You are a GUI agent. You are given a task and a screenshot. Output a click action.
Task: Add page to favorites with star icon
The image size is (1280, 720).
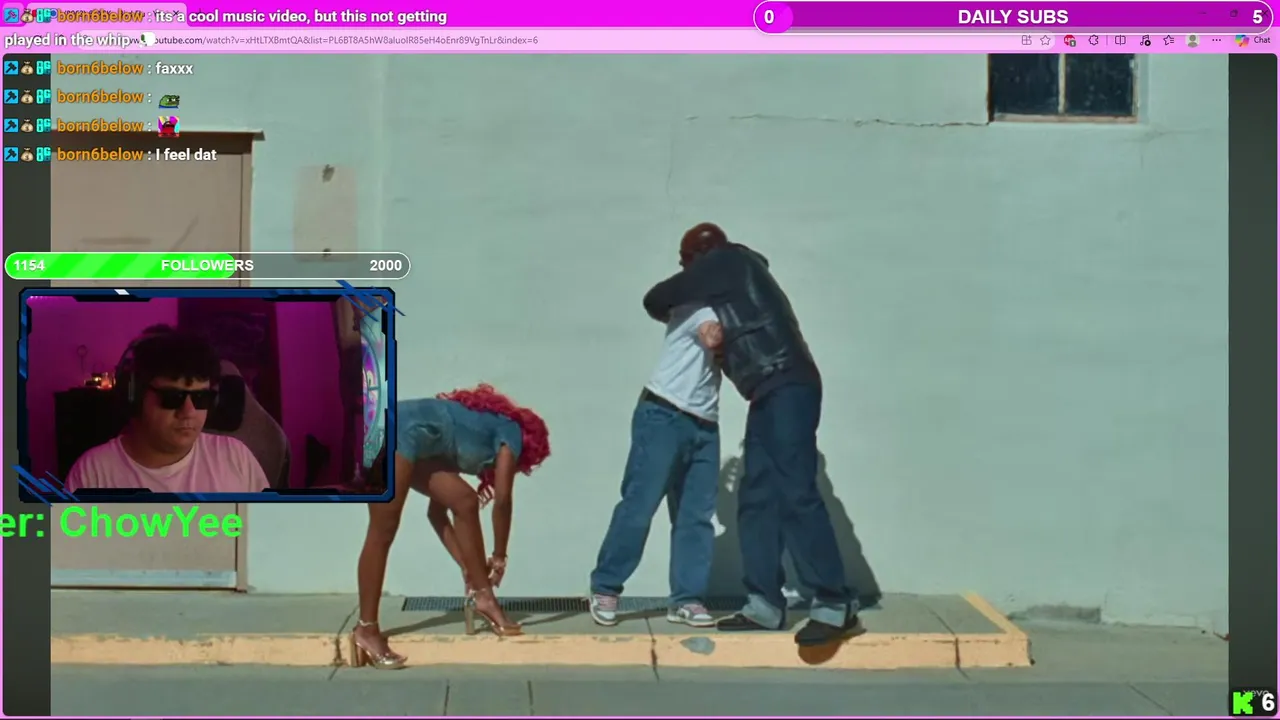(x=1045, y=40)
